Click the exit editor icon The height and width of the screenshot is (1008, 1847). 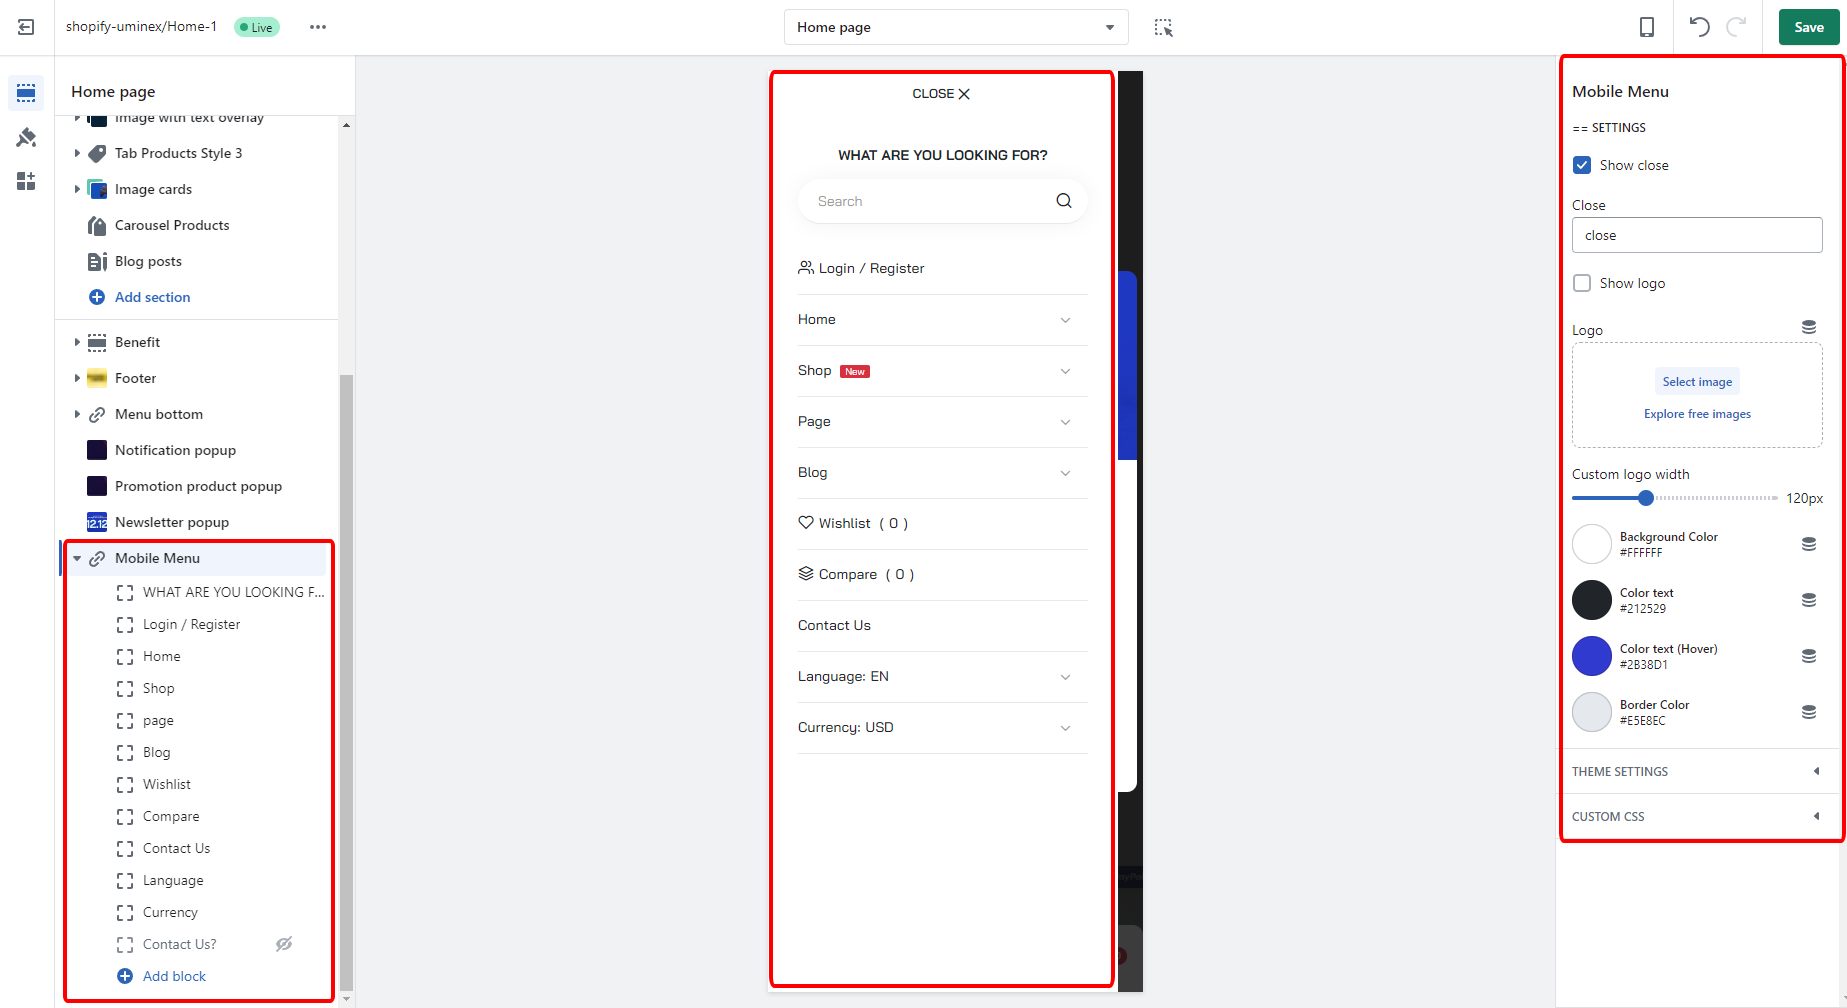[x=26, y=27]
